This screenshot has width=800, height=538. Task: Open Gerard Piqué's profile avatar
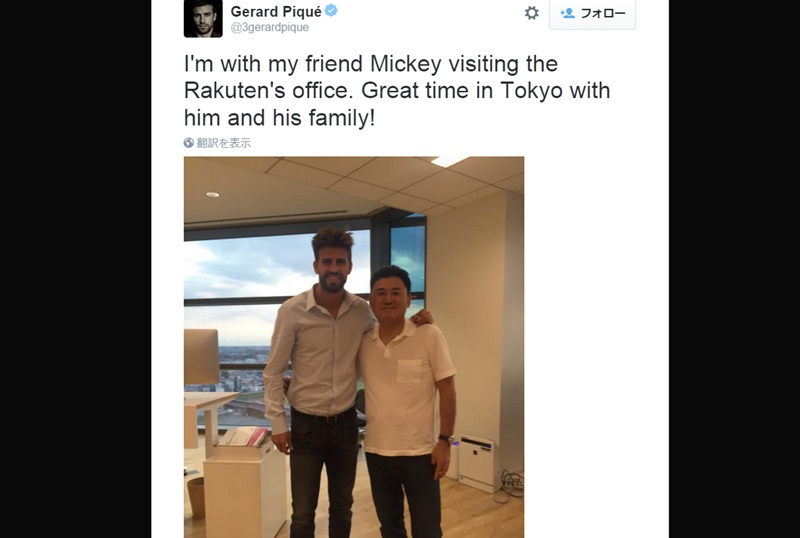[203, 18]
